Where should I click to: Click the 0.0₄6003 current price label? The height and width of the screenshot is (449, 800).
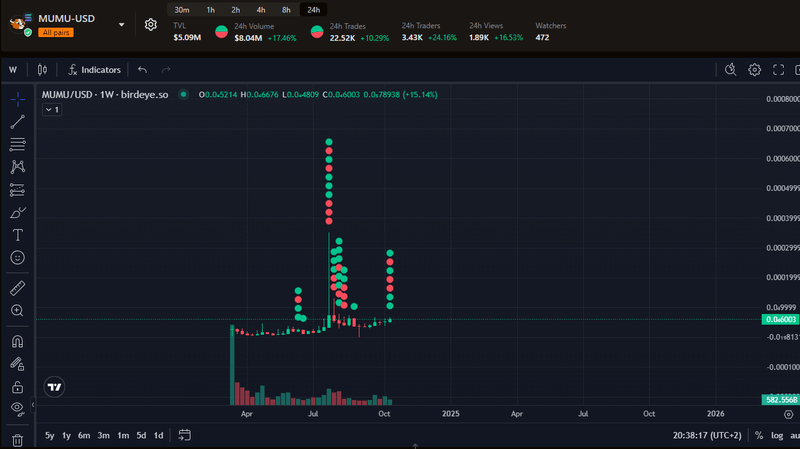[780, 319]
